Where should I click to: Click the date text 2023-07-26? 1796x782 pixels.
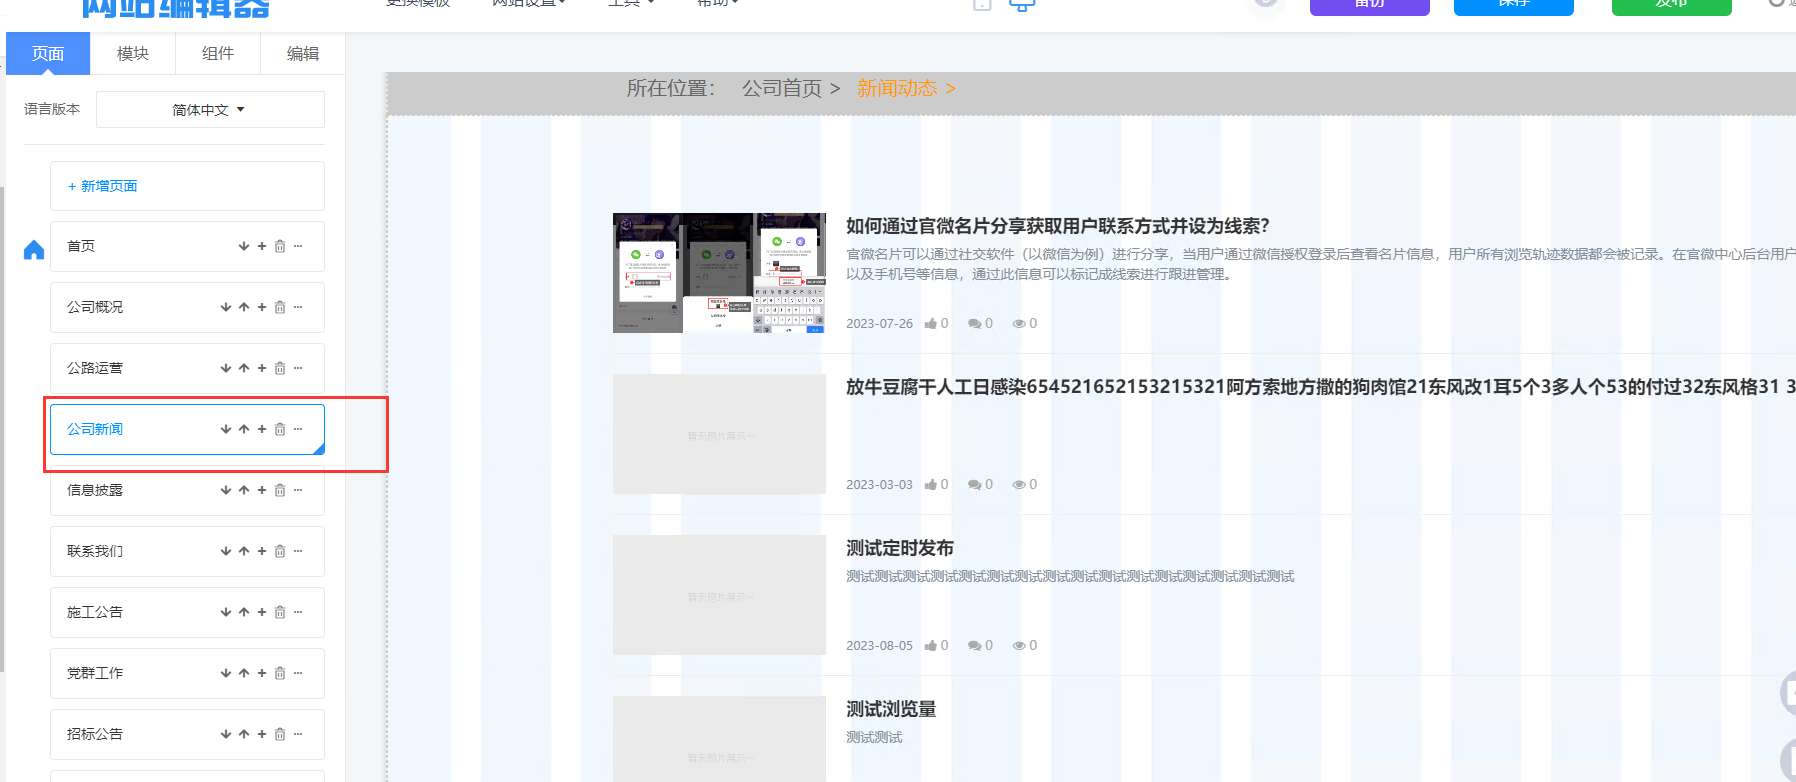[879, 323]
